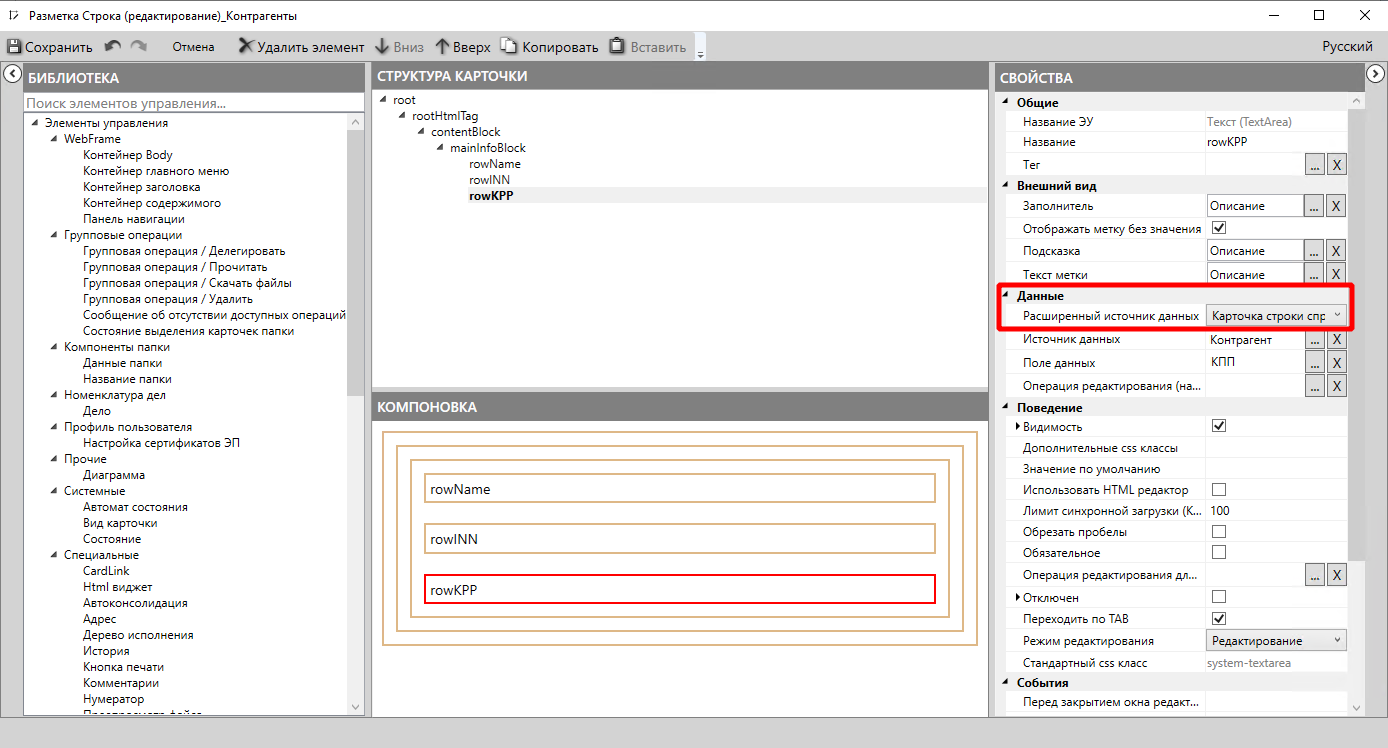The width and height of the screenshot is (1388, 748).
Task: Toggle Обрезать пробелы checkbox
Action: (x=1219, y=532)
